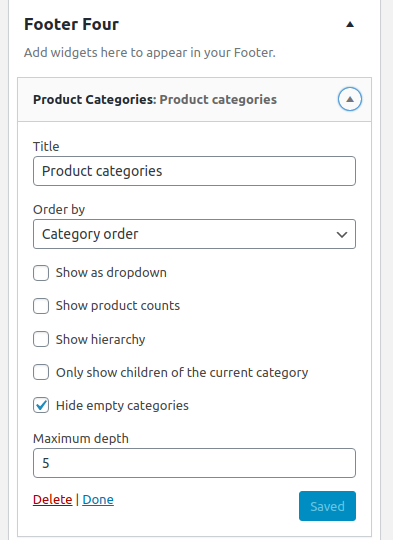This screenshot has width=393, height=540.
Task: Click the Delete link
Action: [x=52, y=500]
